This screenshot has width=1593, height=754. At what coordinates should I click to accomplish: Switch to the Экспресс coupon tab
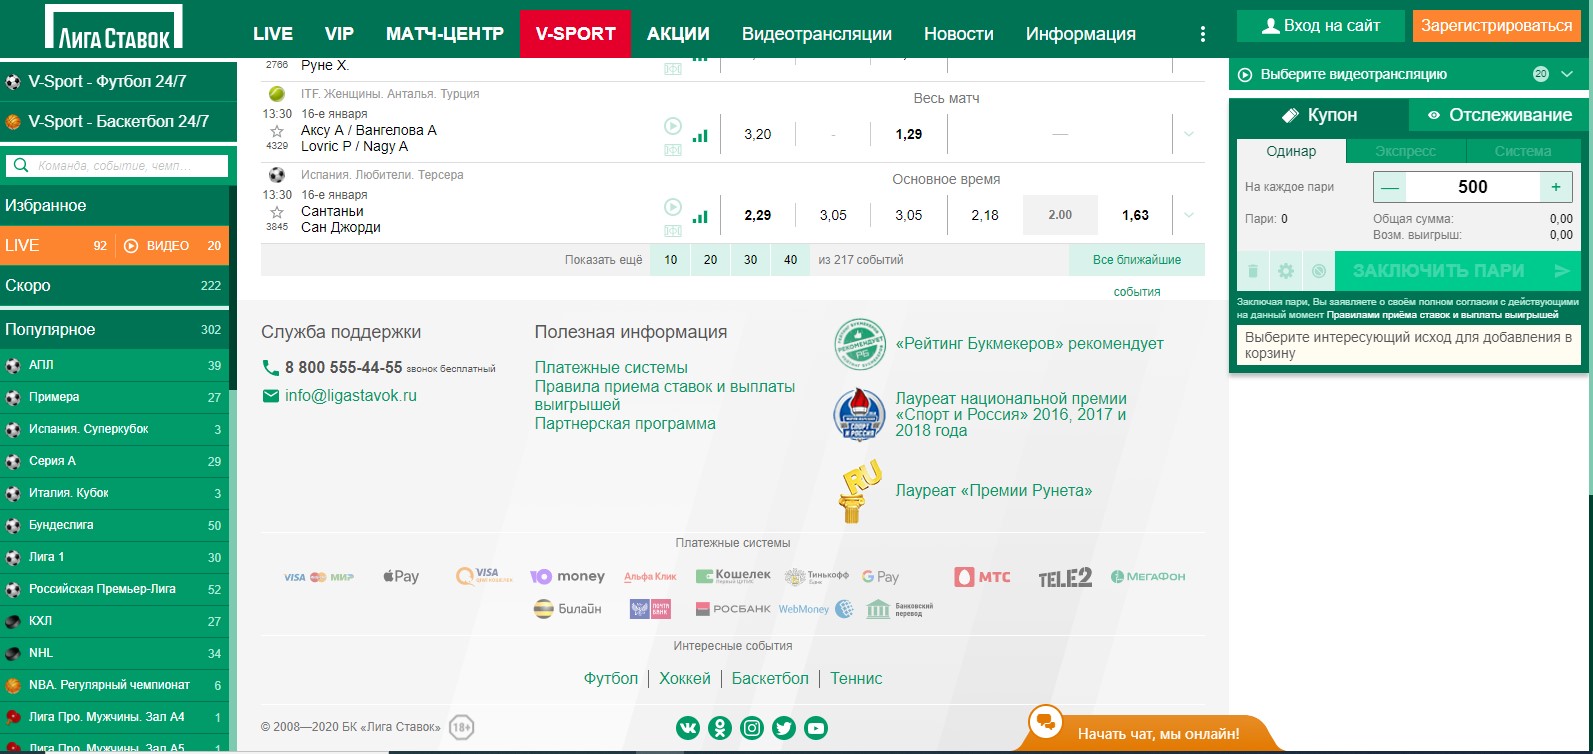click(x=1405, y=151)
